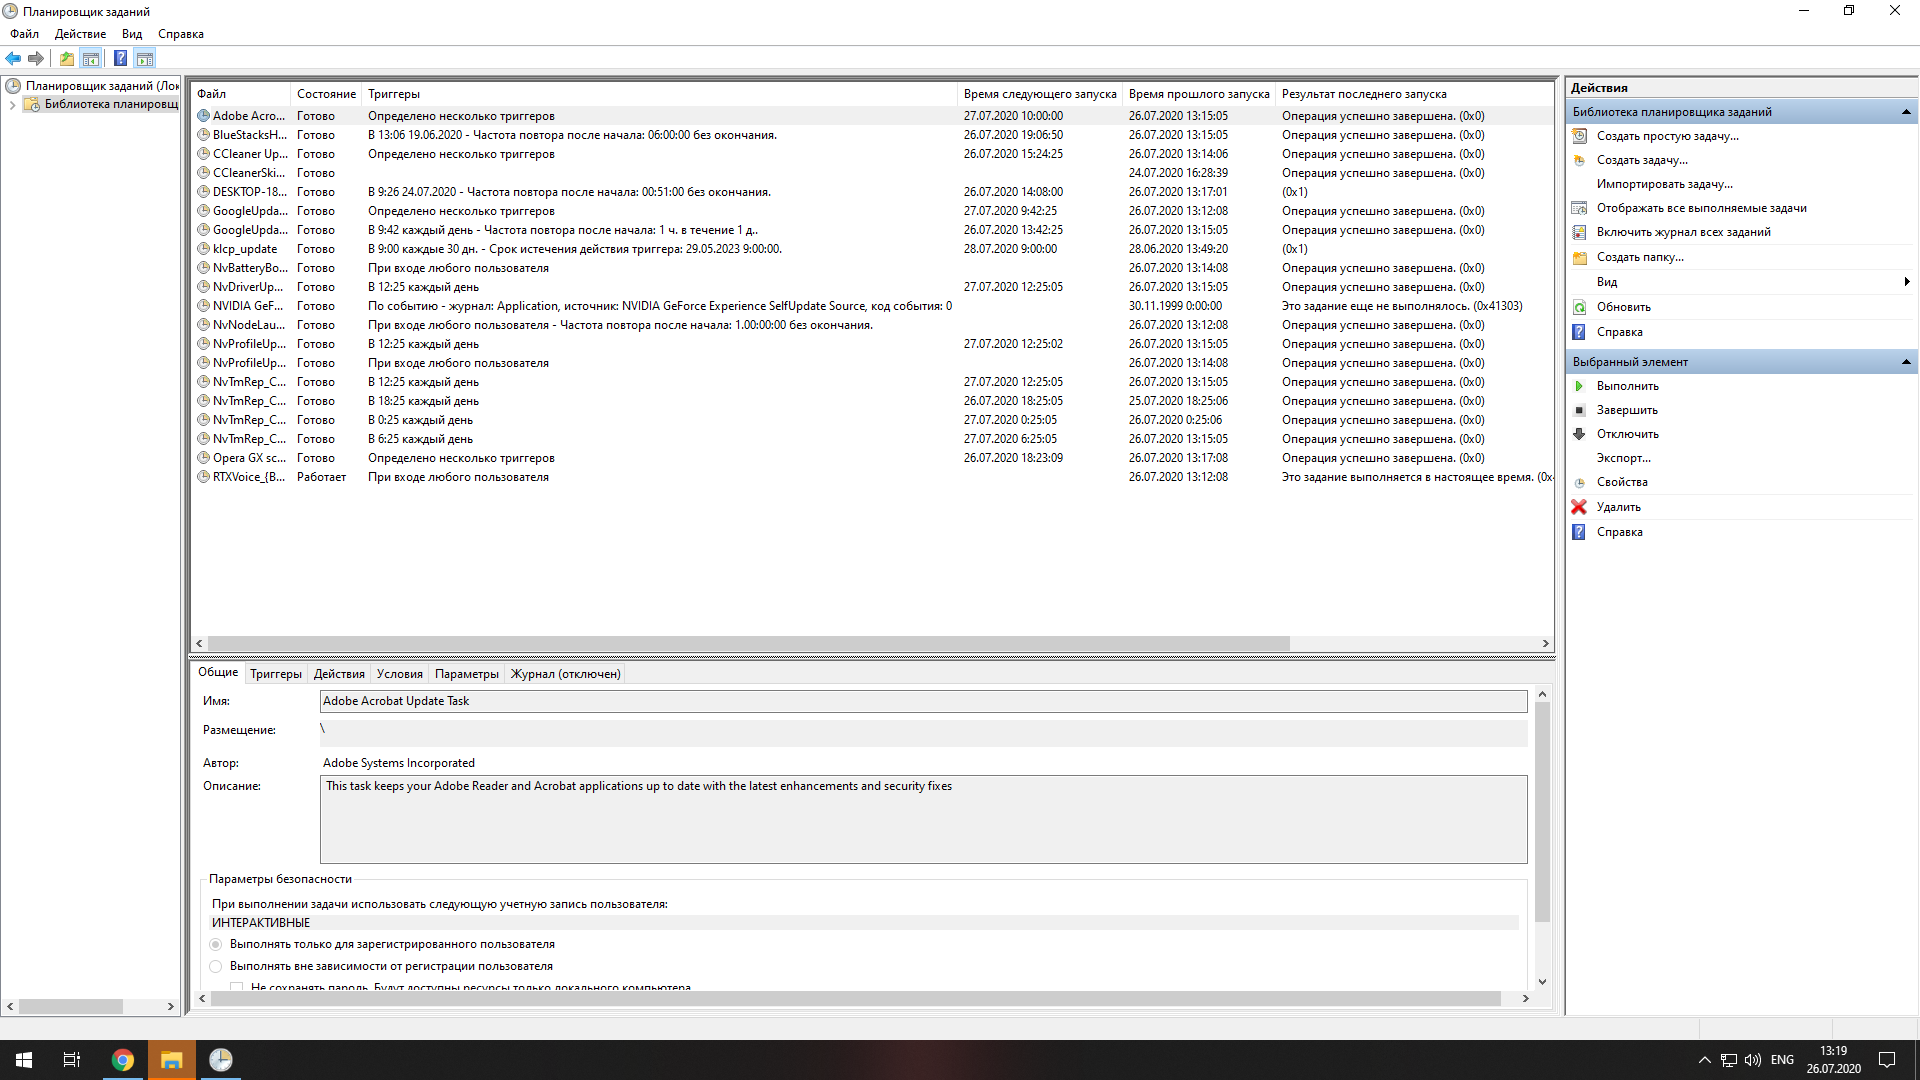Screen dimensions: 1920x1080
Task: Sort by Результат последнего запуска column header
Action: [x=1415, y=94]
